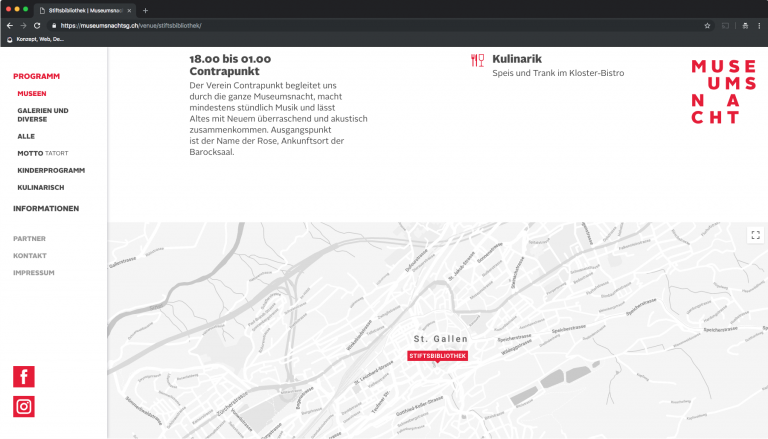Open the Konzept, Web, De... bookmark
The width and height of the screenshot is (768, 439).
click(35, 39)
